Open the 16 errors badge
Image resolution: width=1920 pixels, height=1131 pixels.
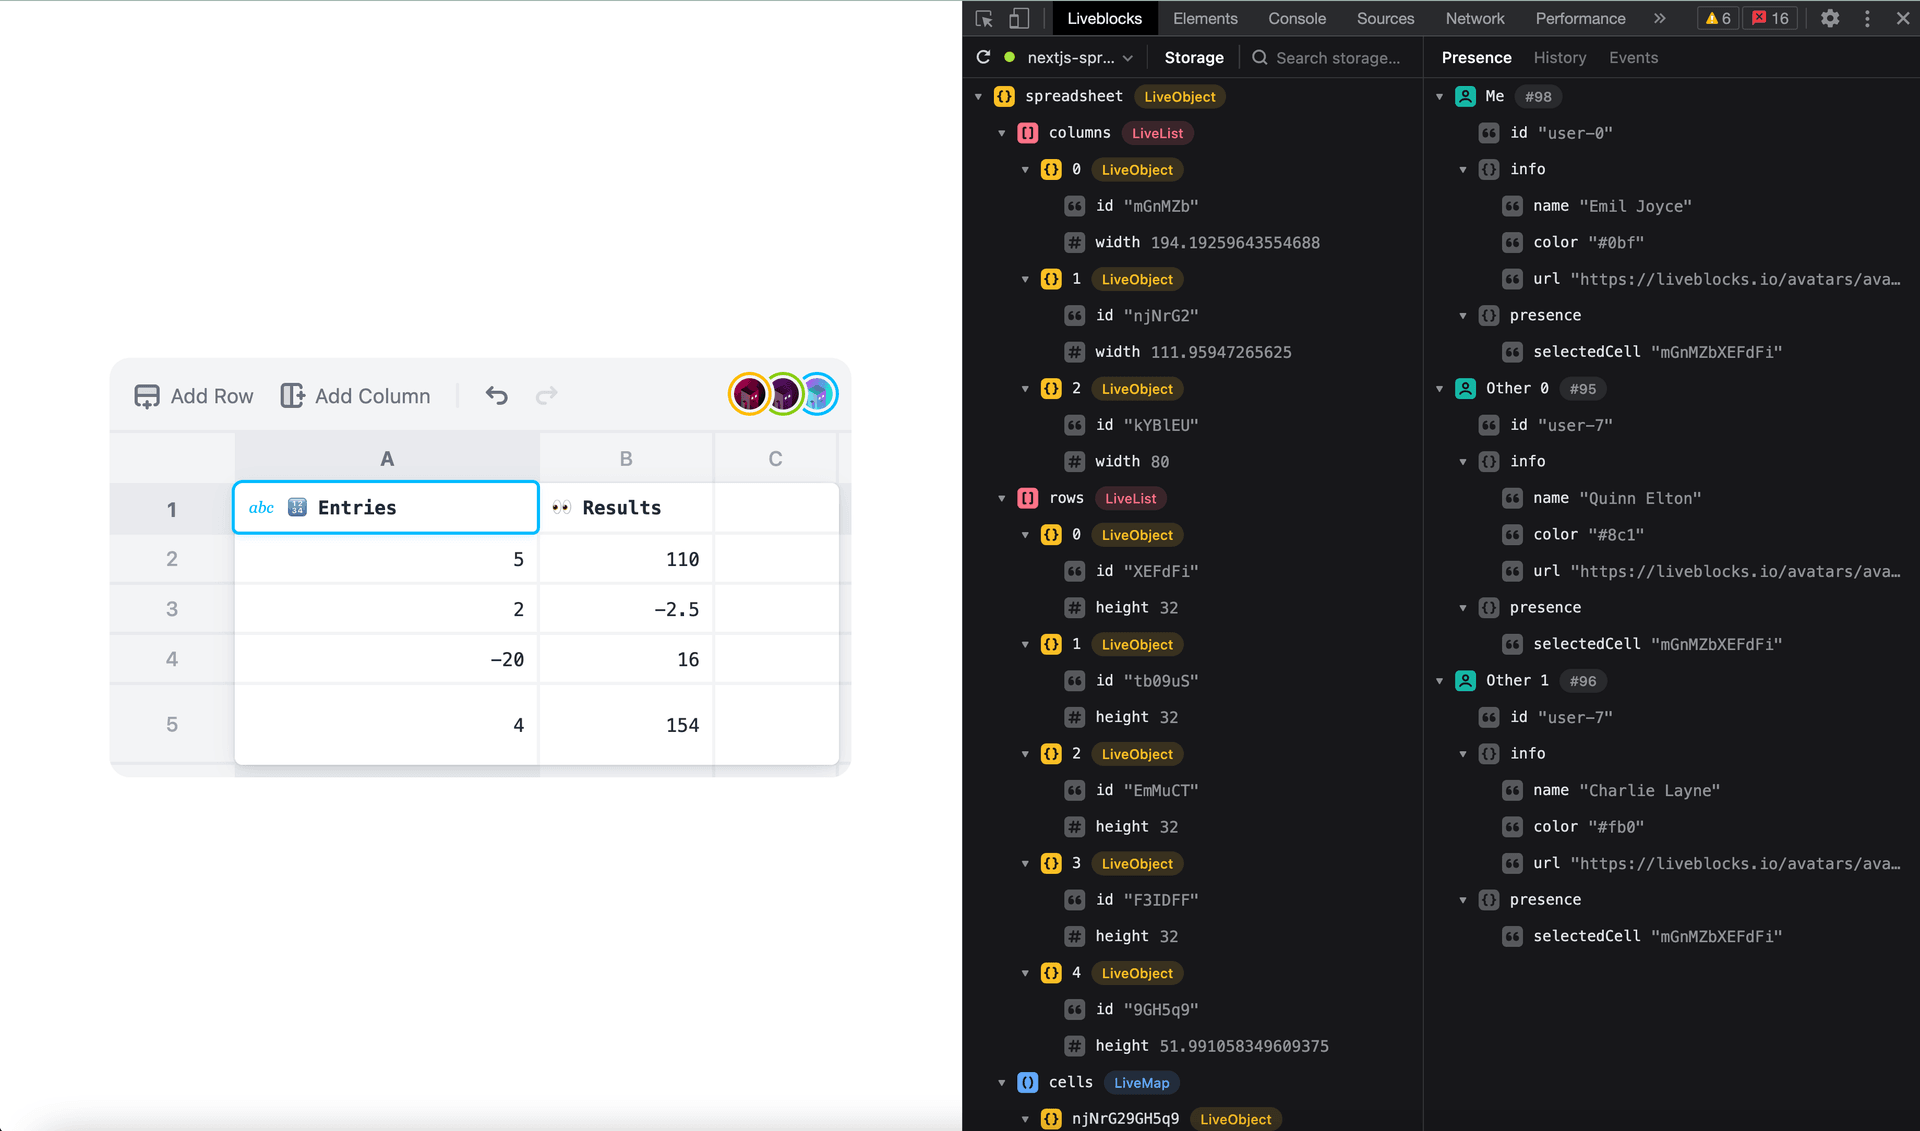coord(1770,18)
